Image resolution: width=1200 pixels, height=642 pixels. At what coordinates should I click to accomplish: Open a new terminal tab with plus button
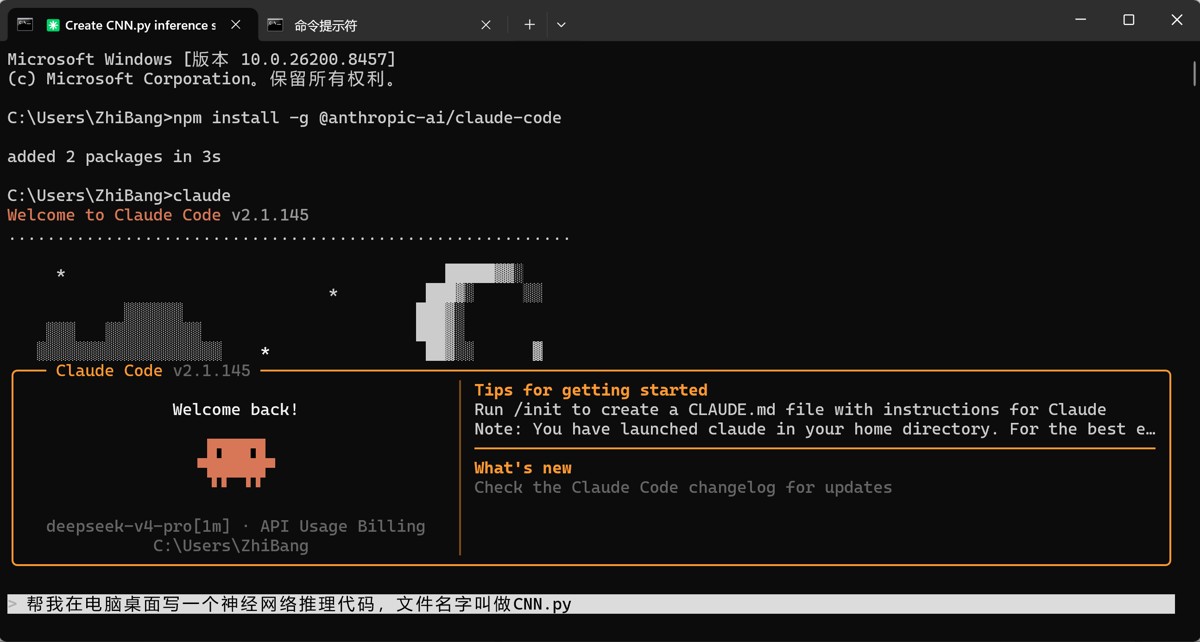[529, 25]
